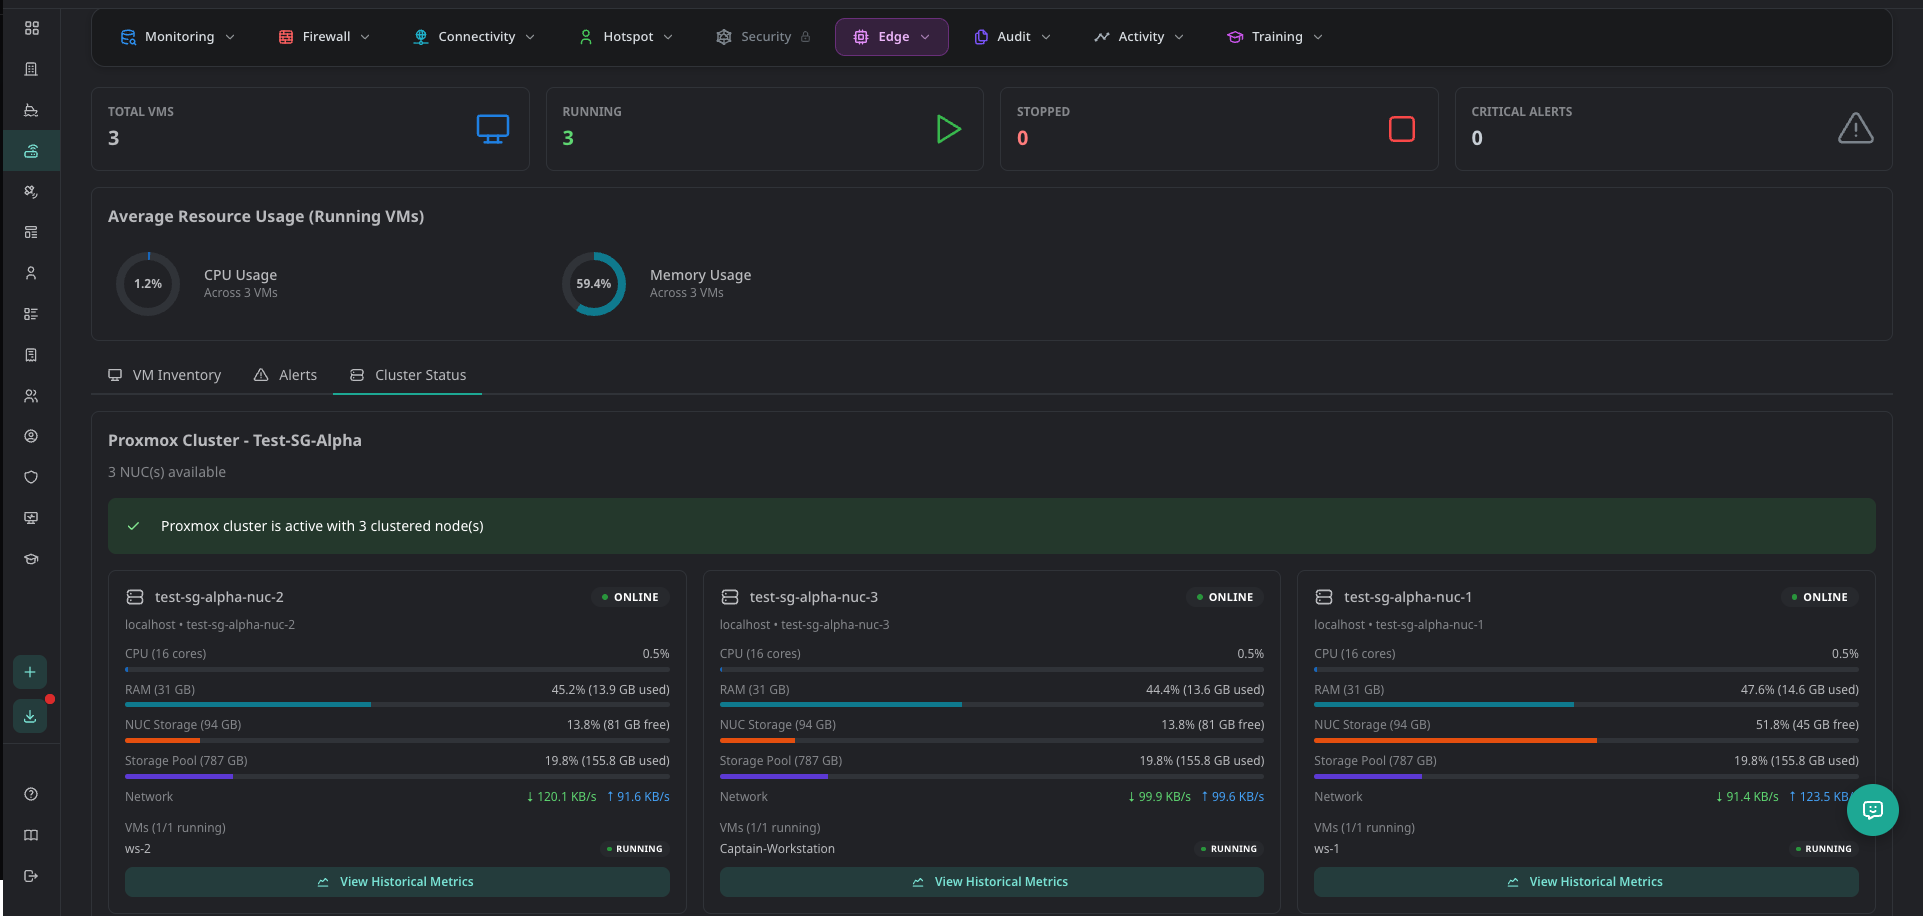Click the red stop icon on Stopped card
This screenshot has height=916, width=1923.
(x=1402, y=129)
